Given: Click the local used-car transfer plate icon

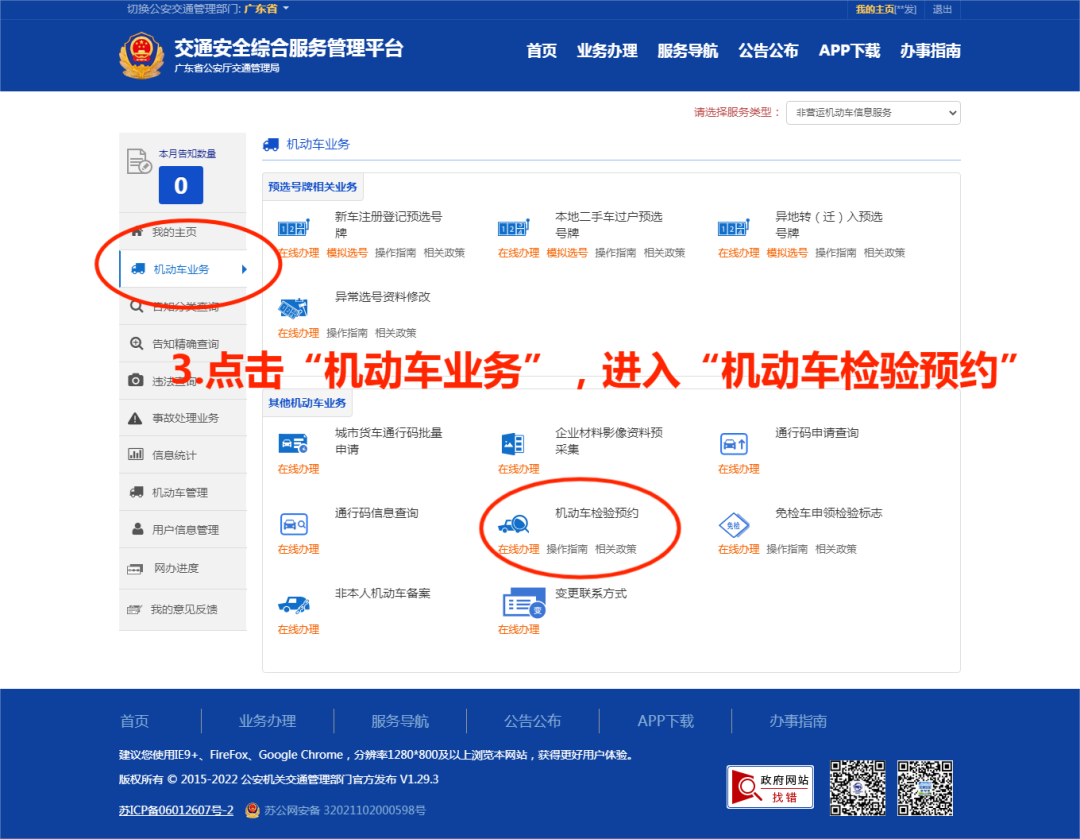Looking at the screenshot, I should [x=514, y=227].
